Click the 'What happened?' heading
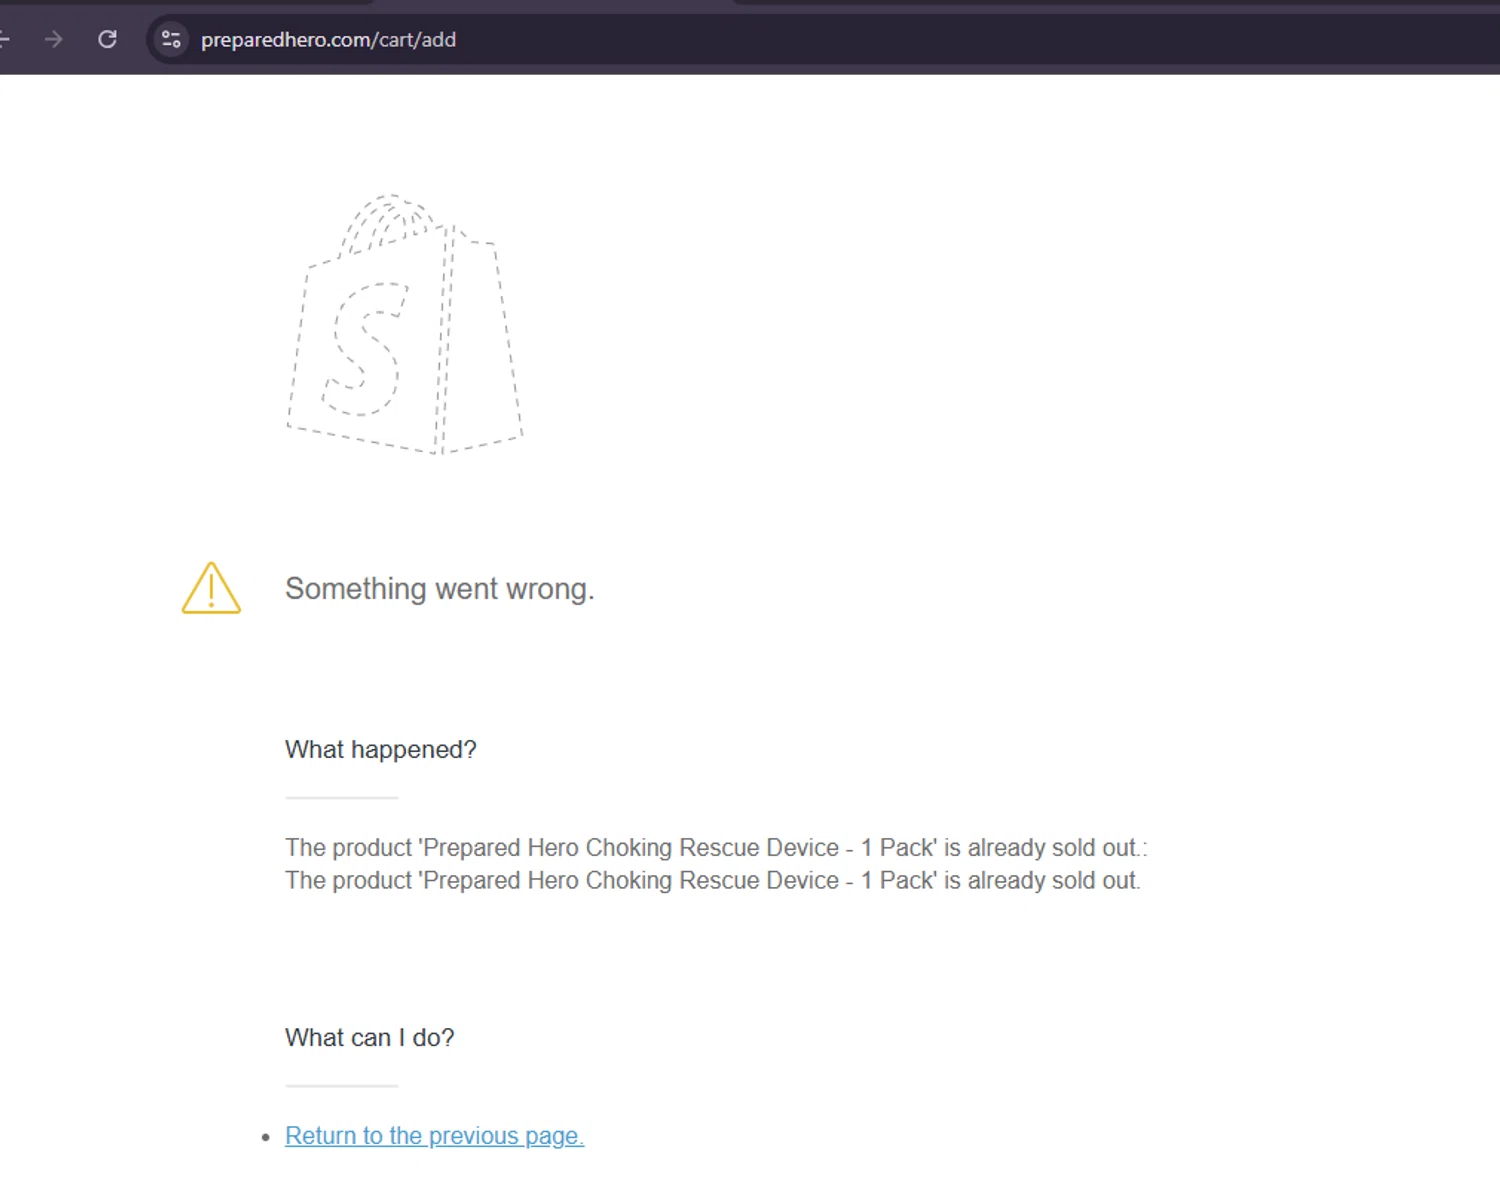This screenshot has height=1193, width=1500. coord(380,749)
